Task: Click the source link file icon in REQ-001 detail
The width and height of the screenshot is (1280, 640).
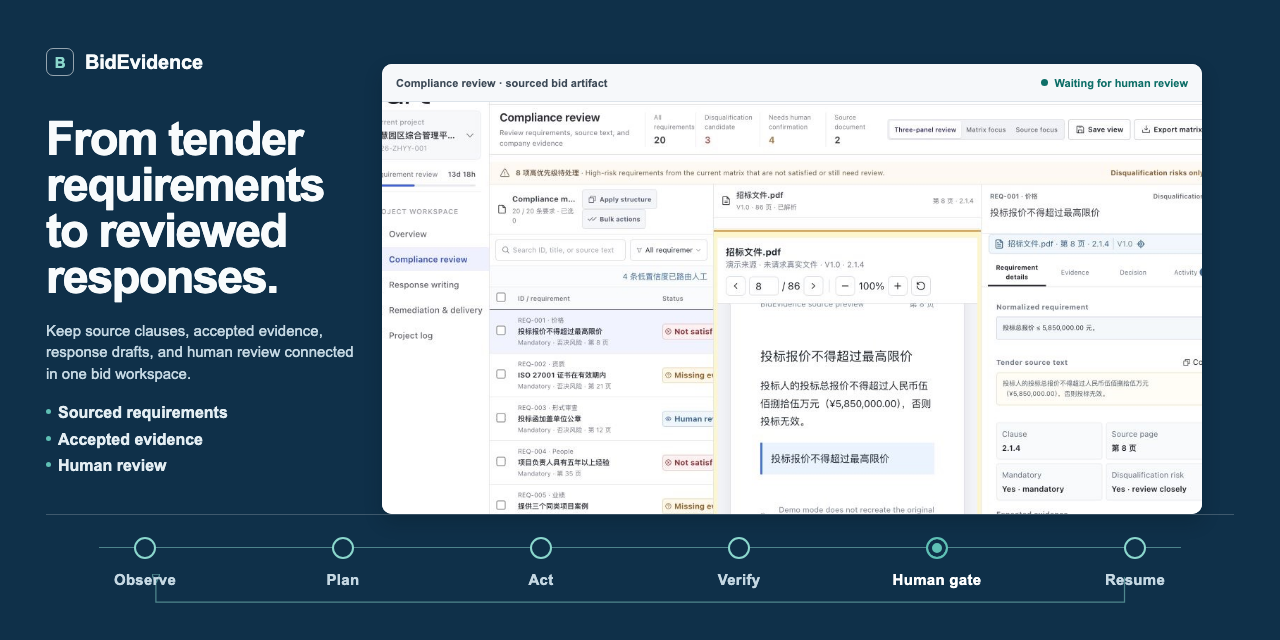Action: 998,244
